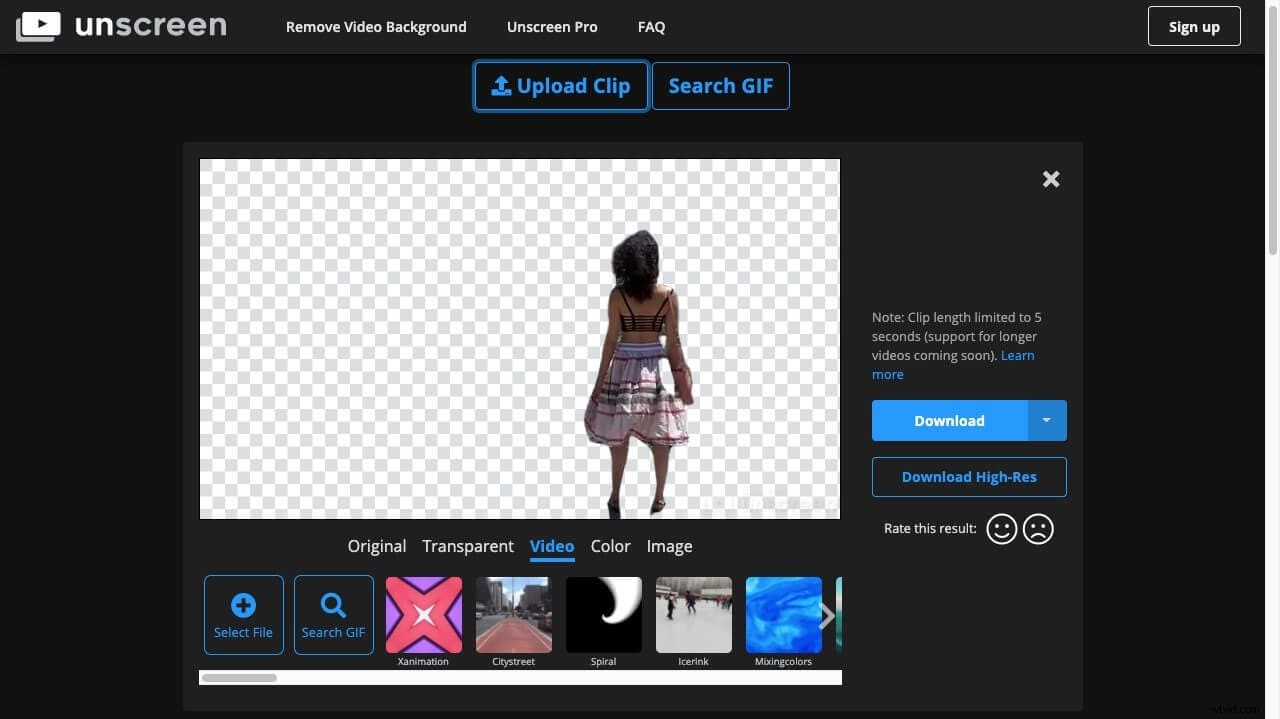Apply the Xanimation background

(423, 614)
